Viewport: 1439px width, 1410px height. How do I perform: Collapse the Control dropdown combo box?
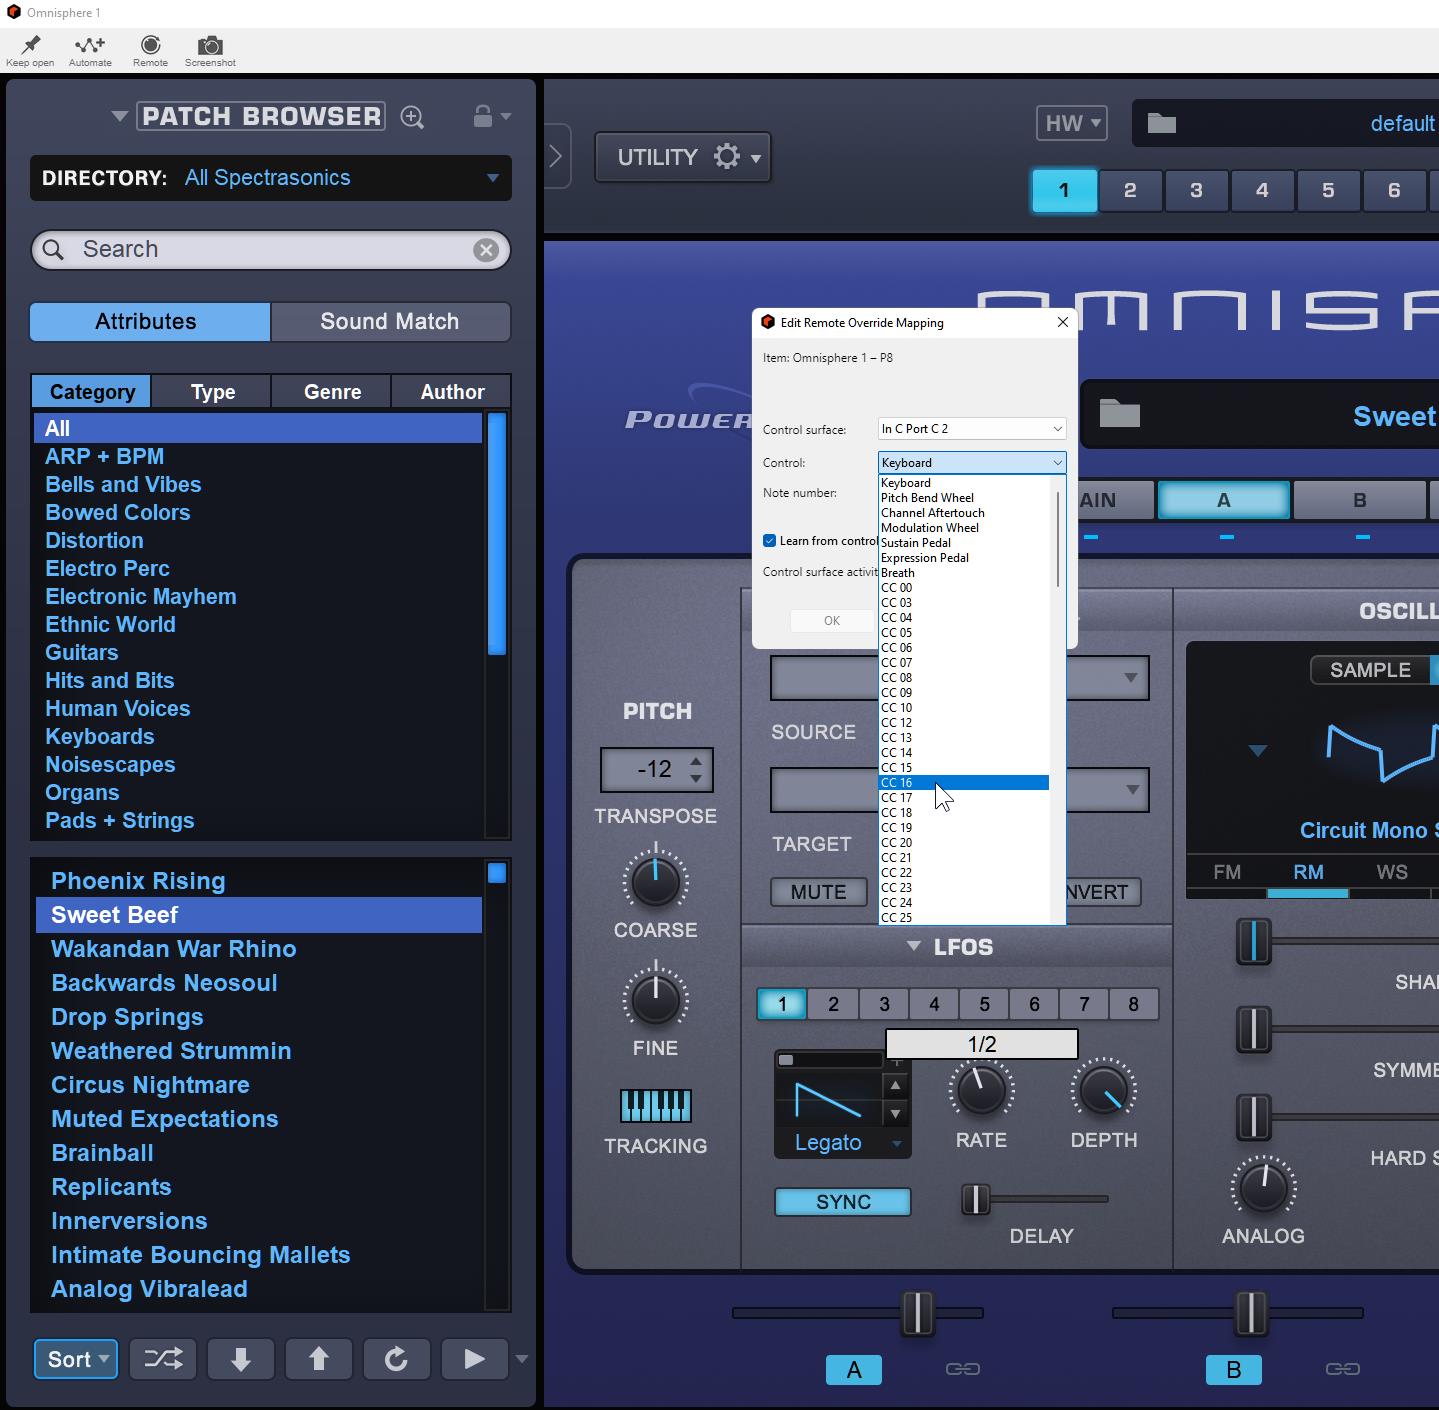pos(972,463)
